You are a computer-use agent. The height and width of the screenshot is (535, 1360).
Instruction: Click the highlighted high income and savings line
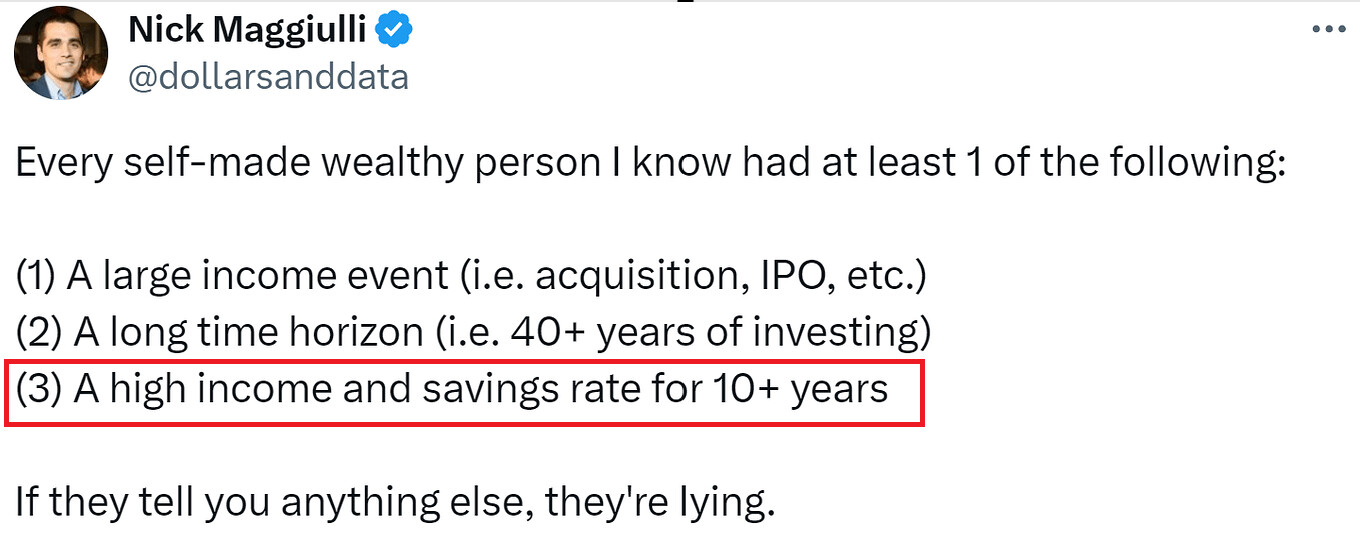coord(452,389)
